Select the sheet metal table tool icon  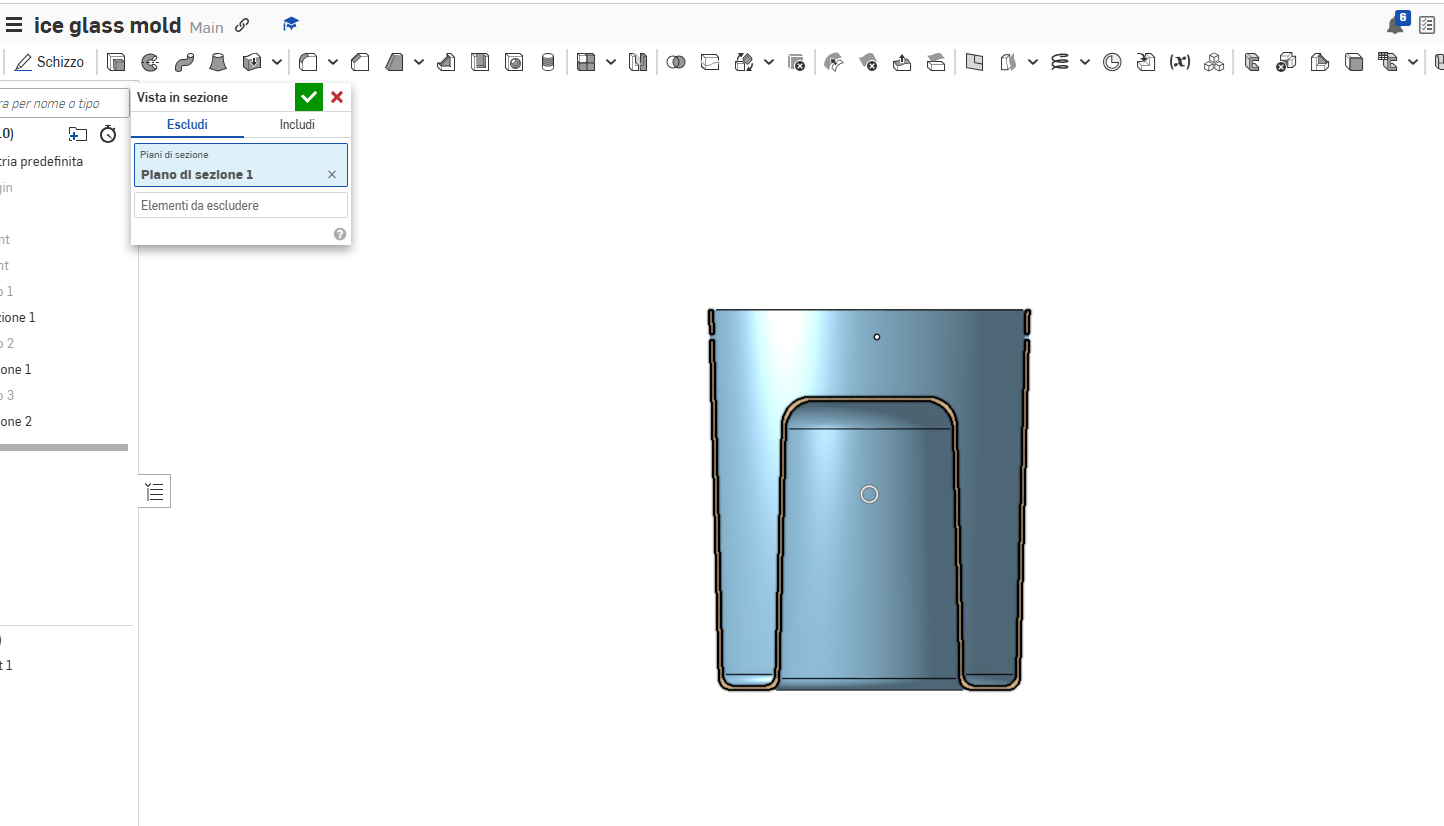(x=1387, y=62)
